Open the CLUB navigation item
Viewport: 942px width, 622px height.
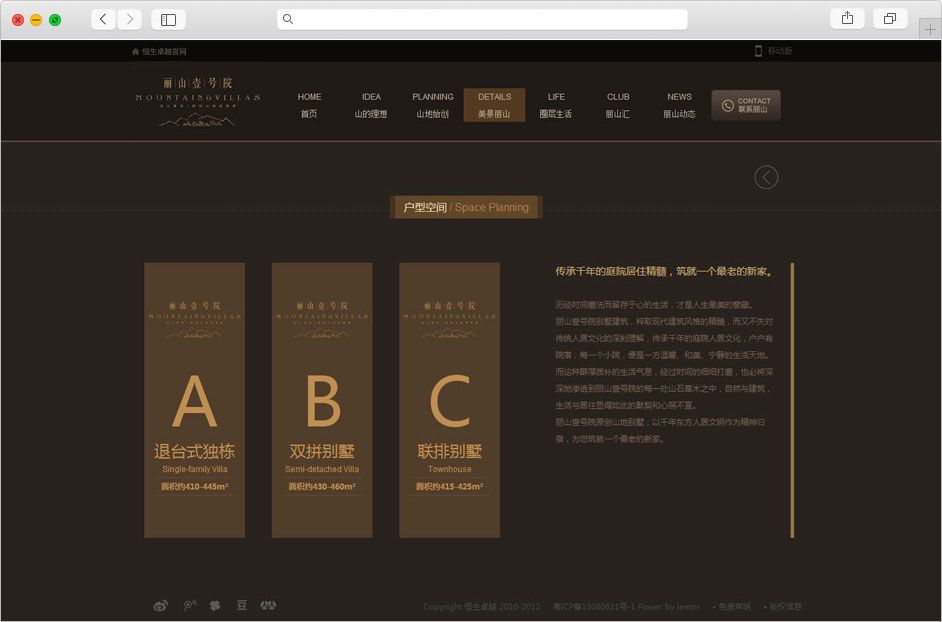click(x=618, y=105)
